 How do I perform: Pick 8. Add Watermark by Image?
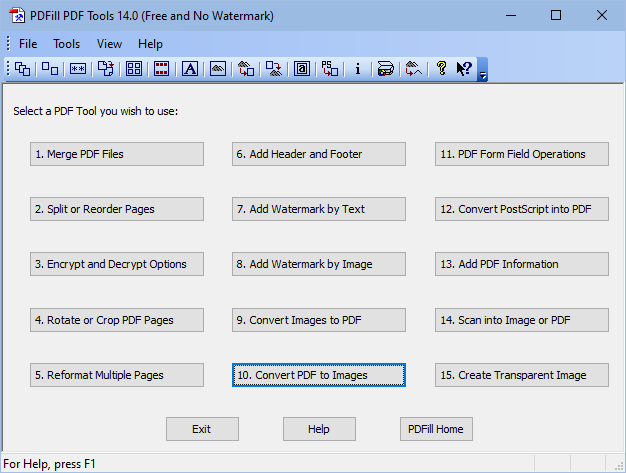tap(319, 264)
